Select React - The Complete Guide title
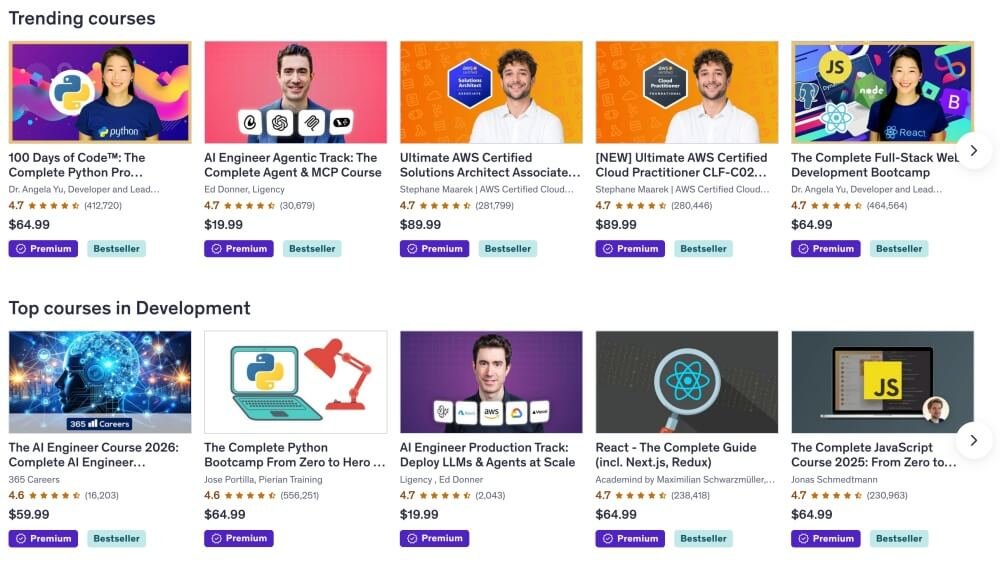Screen dimensions: 1000x568 tap(676, 455)
